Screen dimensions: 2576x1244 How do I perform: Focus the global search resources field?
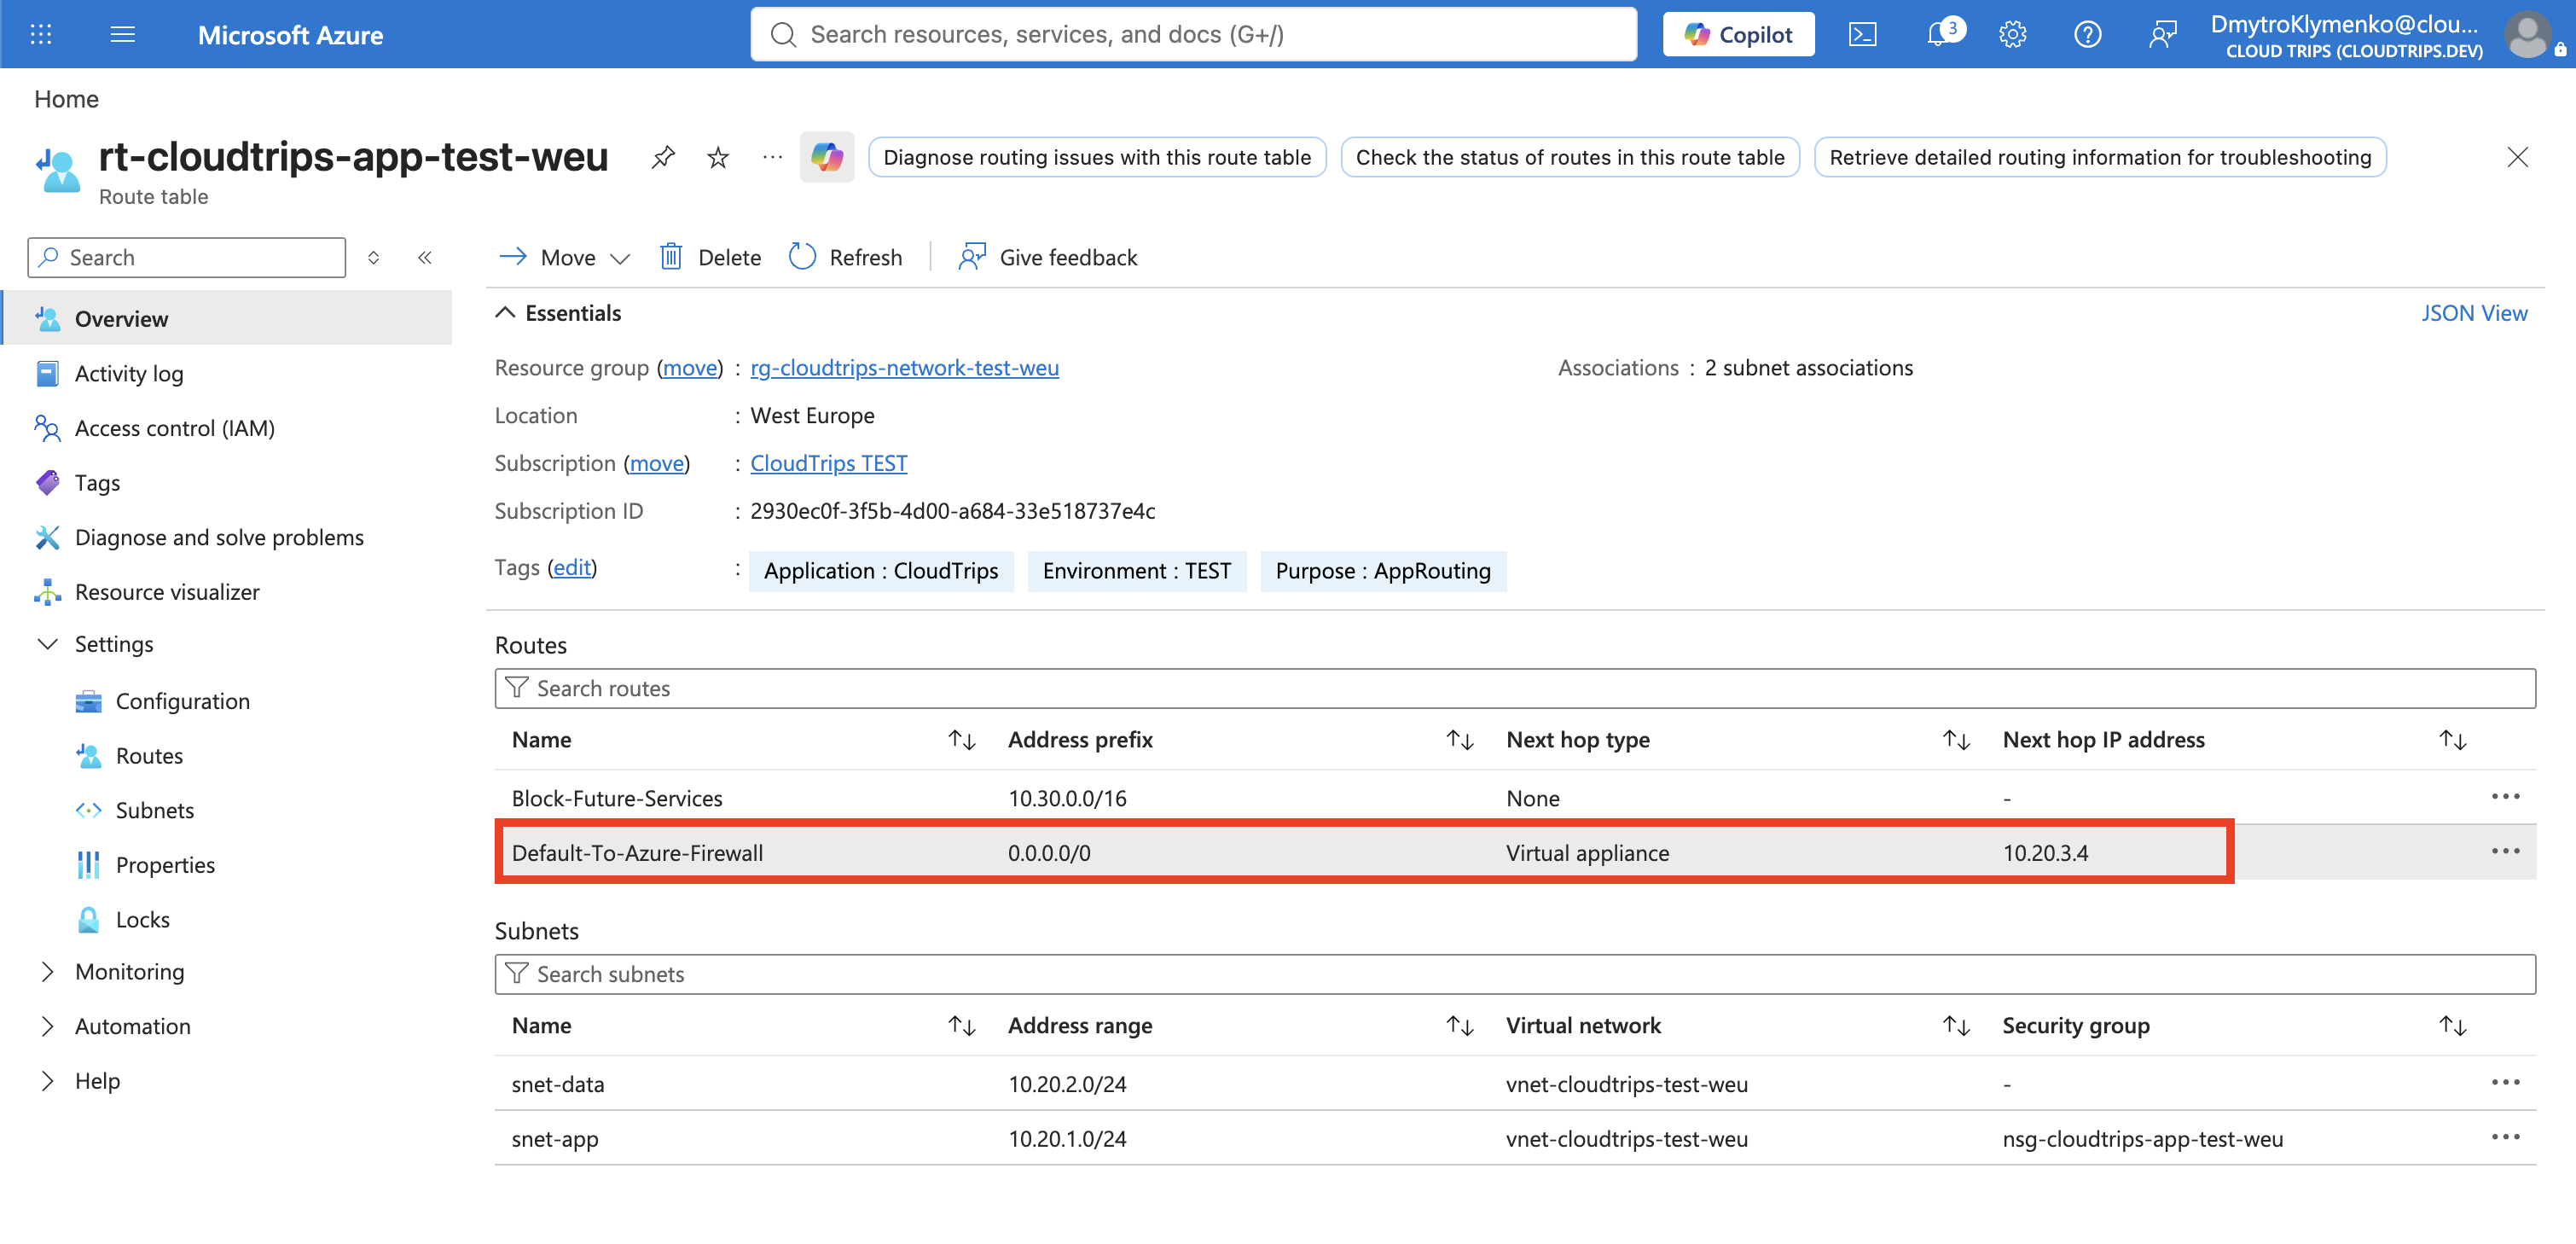click(1194, 35)
